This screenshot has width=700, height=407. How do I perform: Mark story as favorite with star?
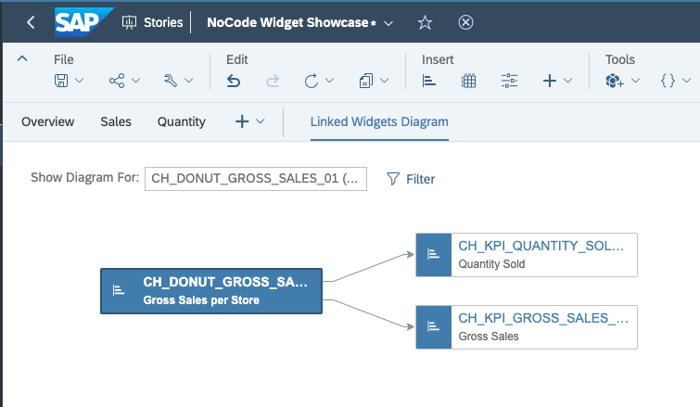point(425,22)
